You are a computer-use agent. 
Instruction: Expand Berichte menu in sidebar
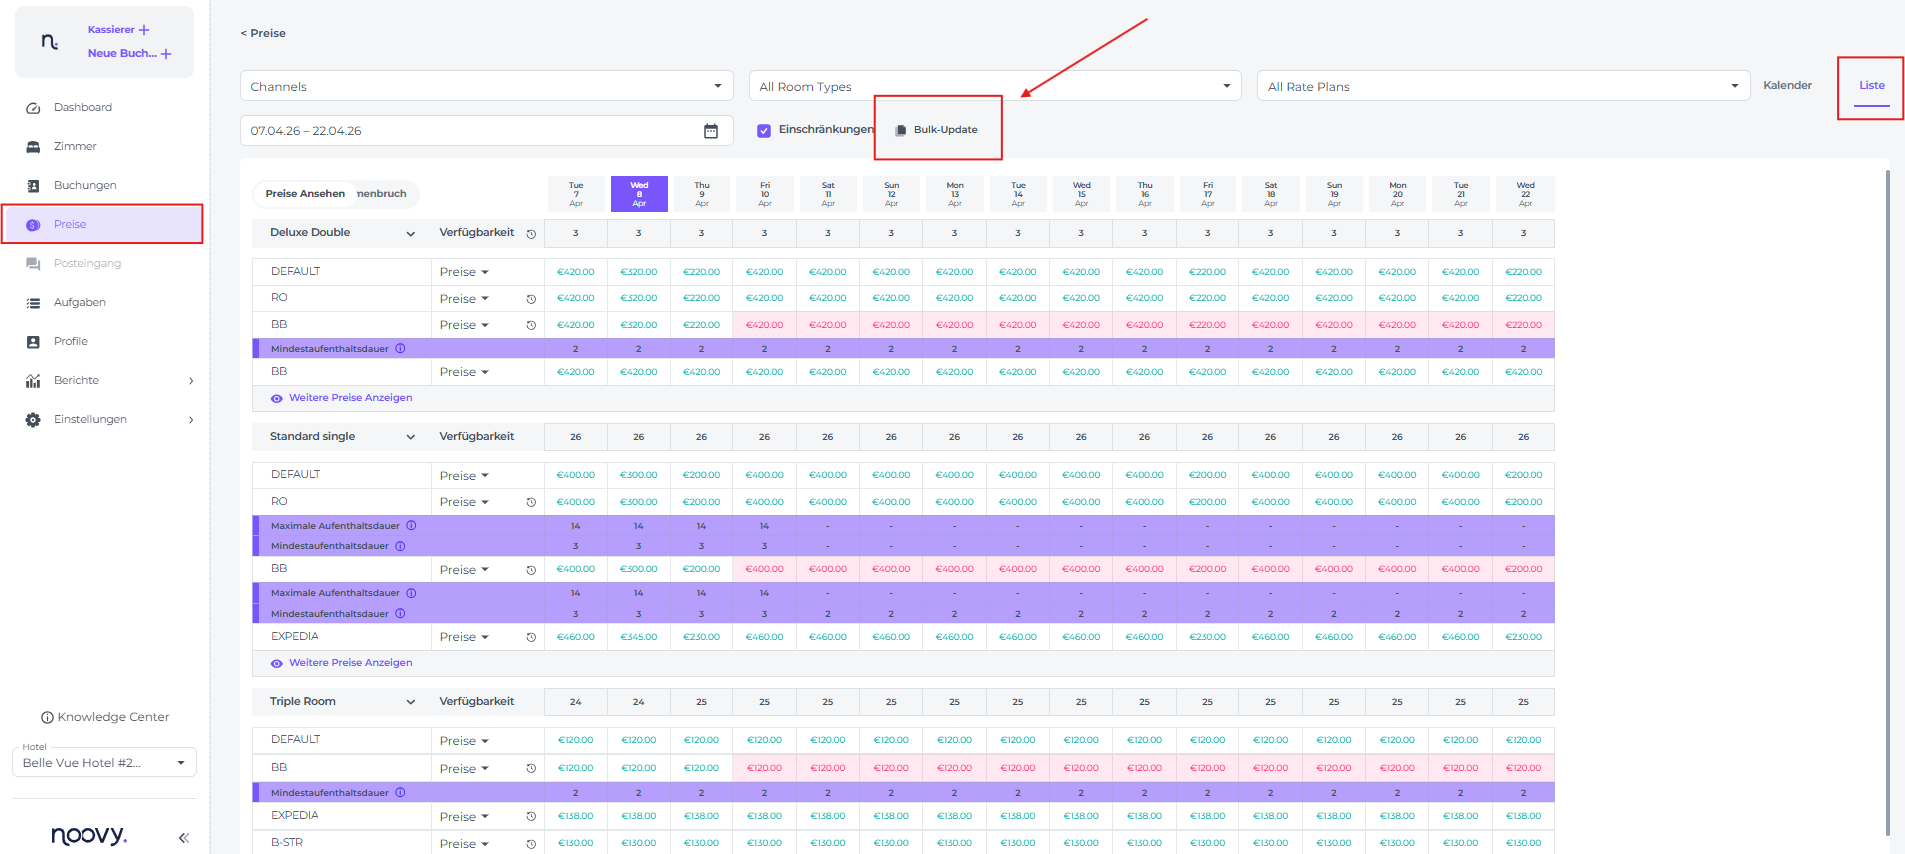pyautogui.click(x=190, y=381)
